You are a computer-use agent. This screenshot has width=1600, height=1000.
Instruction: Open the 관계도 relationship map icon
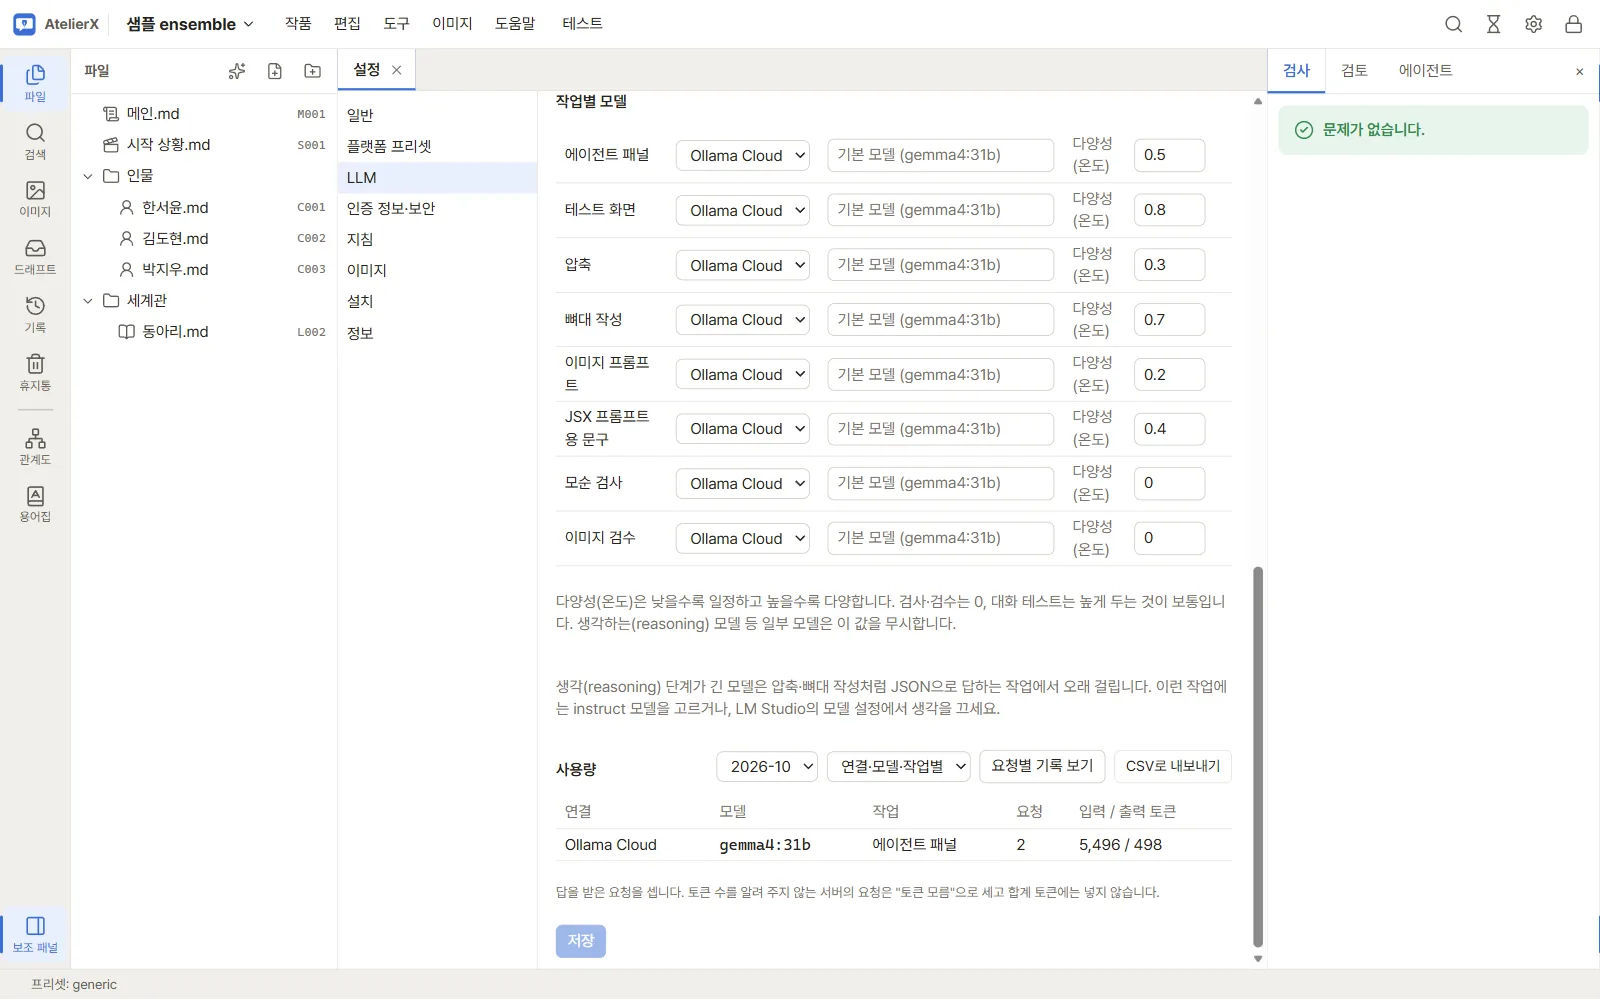pyautogui.click(x=35, y=447)
